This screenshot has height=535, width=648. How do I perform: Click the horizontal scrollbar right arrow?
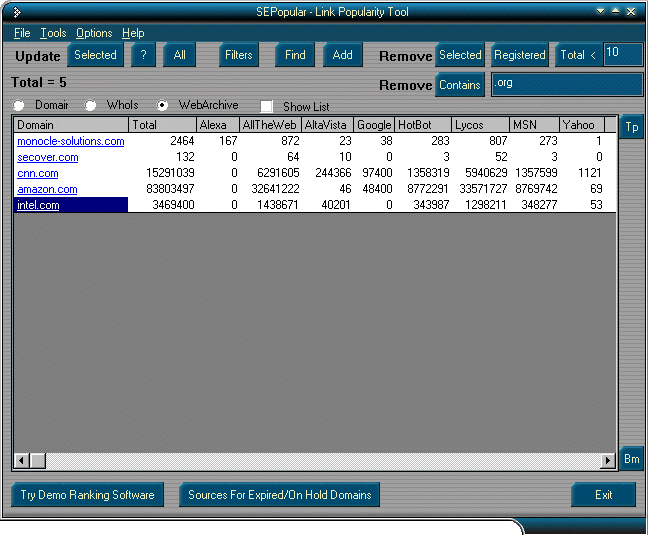[608, 460]
